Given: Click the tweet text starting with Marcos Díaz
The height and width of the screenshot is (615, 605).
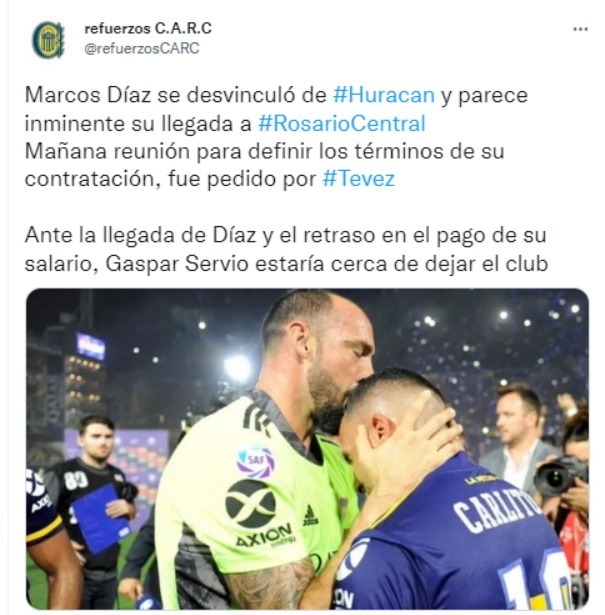Looking at the screenshot, I should (276, 137).
